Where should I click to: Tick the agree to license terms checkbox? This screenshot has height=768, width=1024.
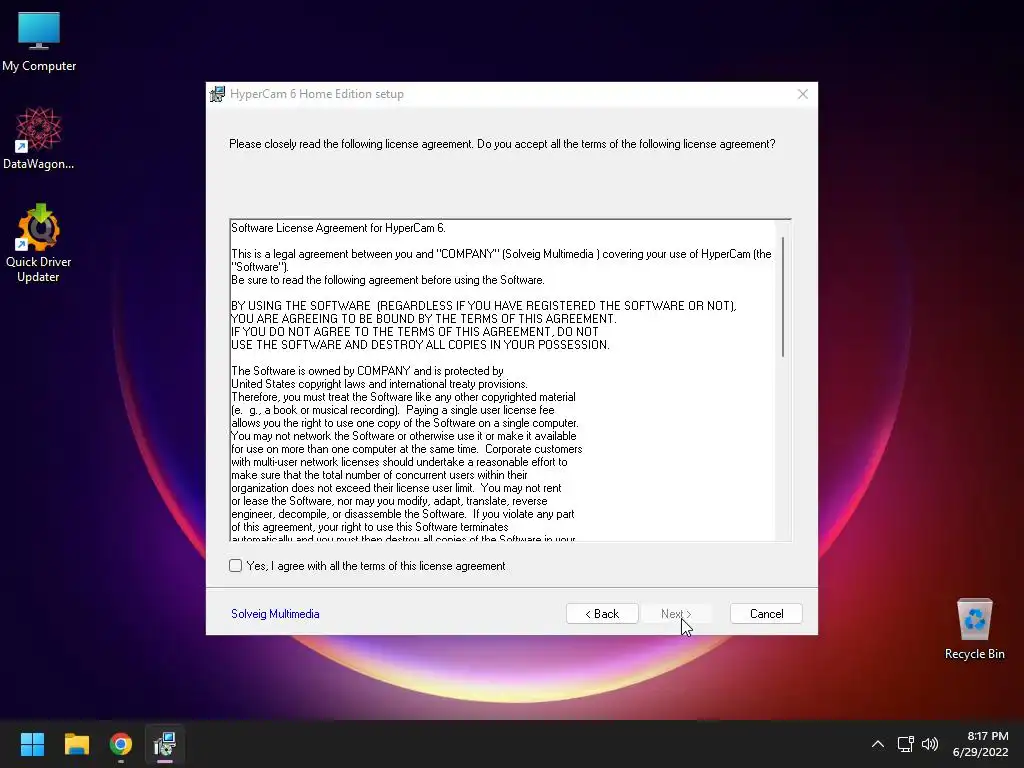pos(236,566)
